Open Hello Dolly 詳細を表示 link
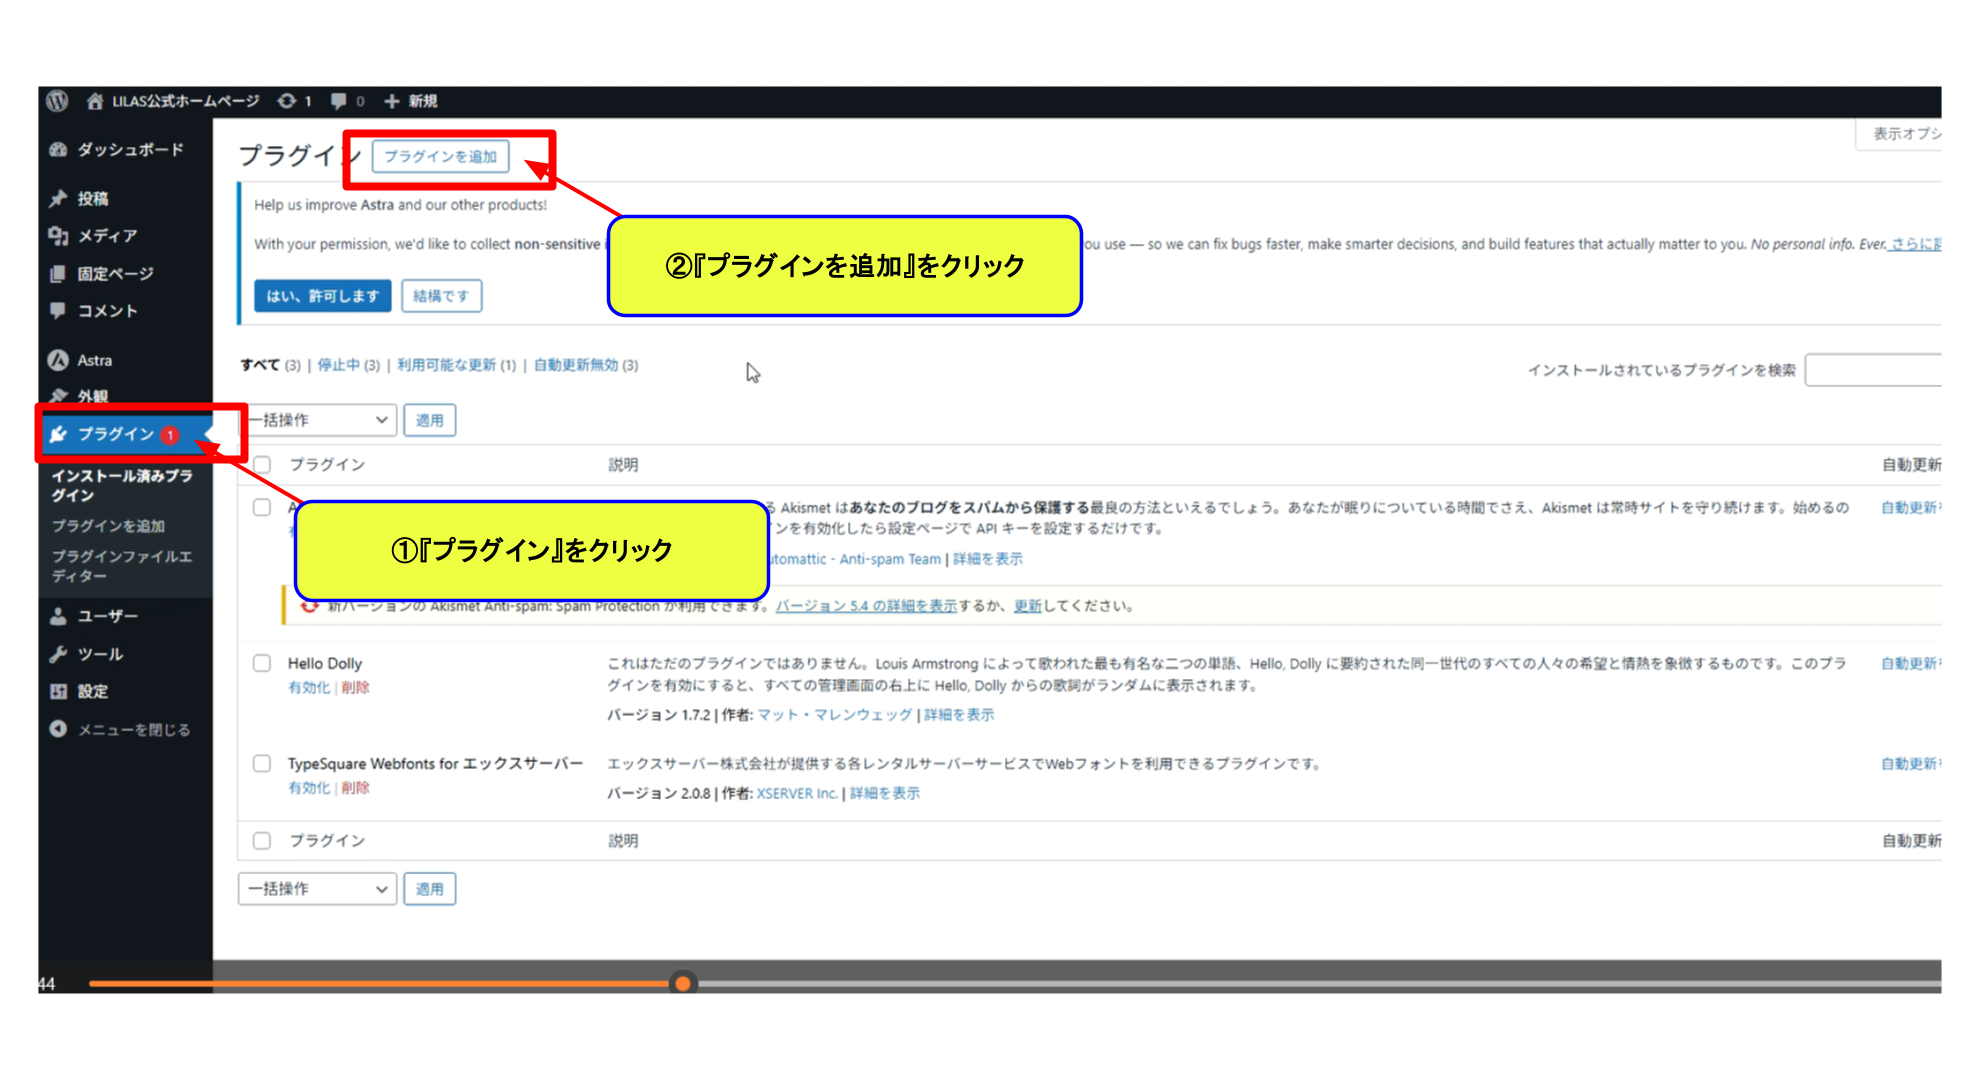Viewport: 1980px width, 1080px height. tap(959, 715)
